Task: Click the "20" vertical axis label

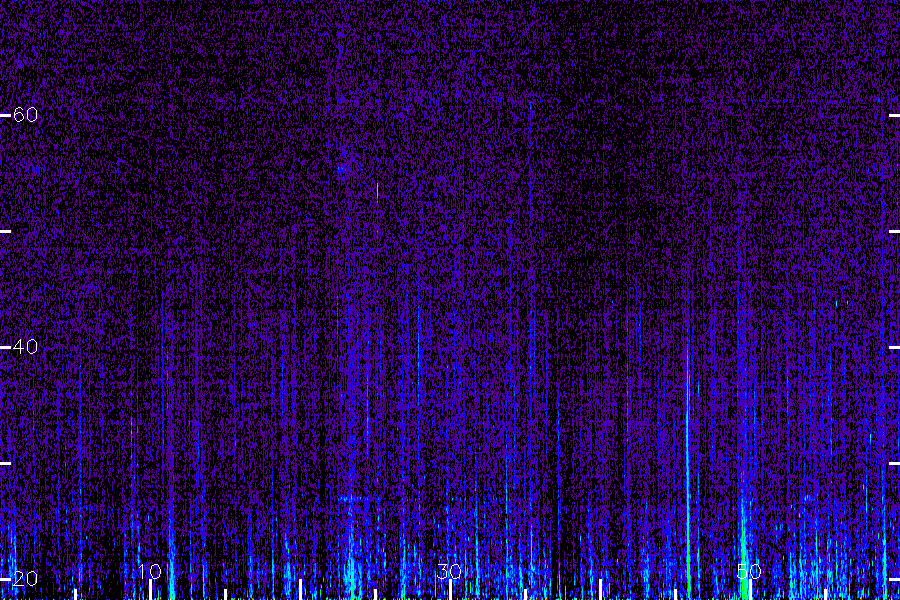Action: pyautogui.click(x=25, y=579)
